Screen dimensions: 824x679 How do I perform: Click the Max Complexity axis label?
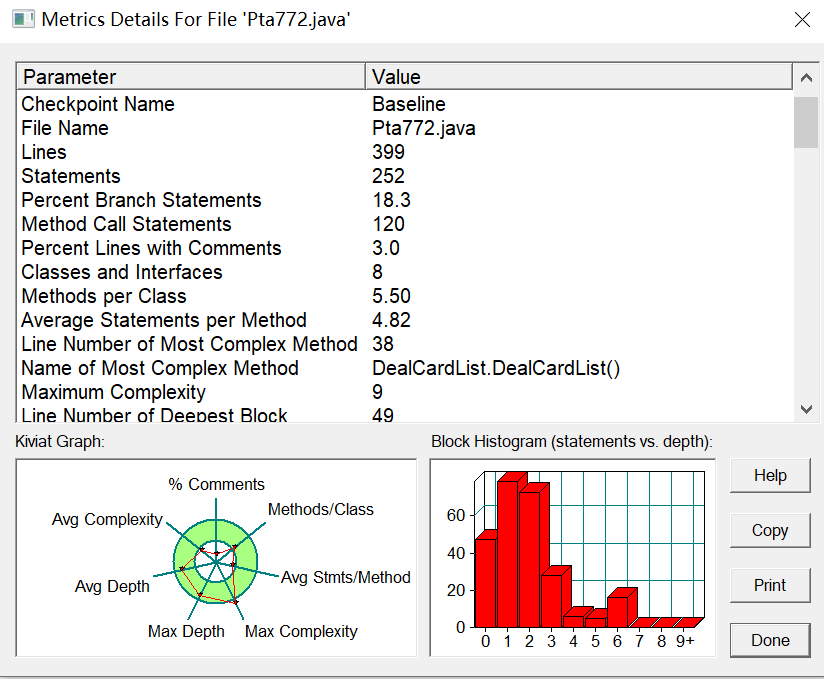tap(301, 631)
